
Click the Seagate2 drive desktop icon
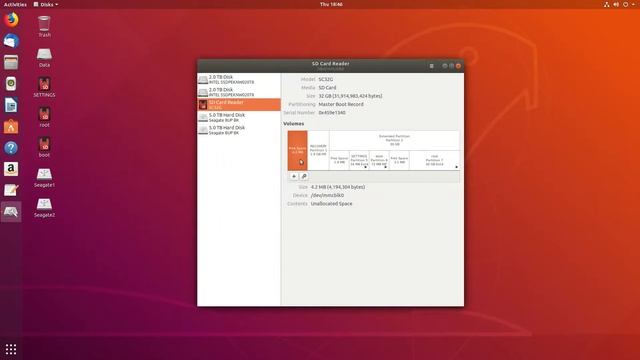pos(44,207)
